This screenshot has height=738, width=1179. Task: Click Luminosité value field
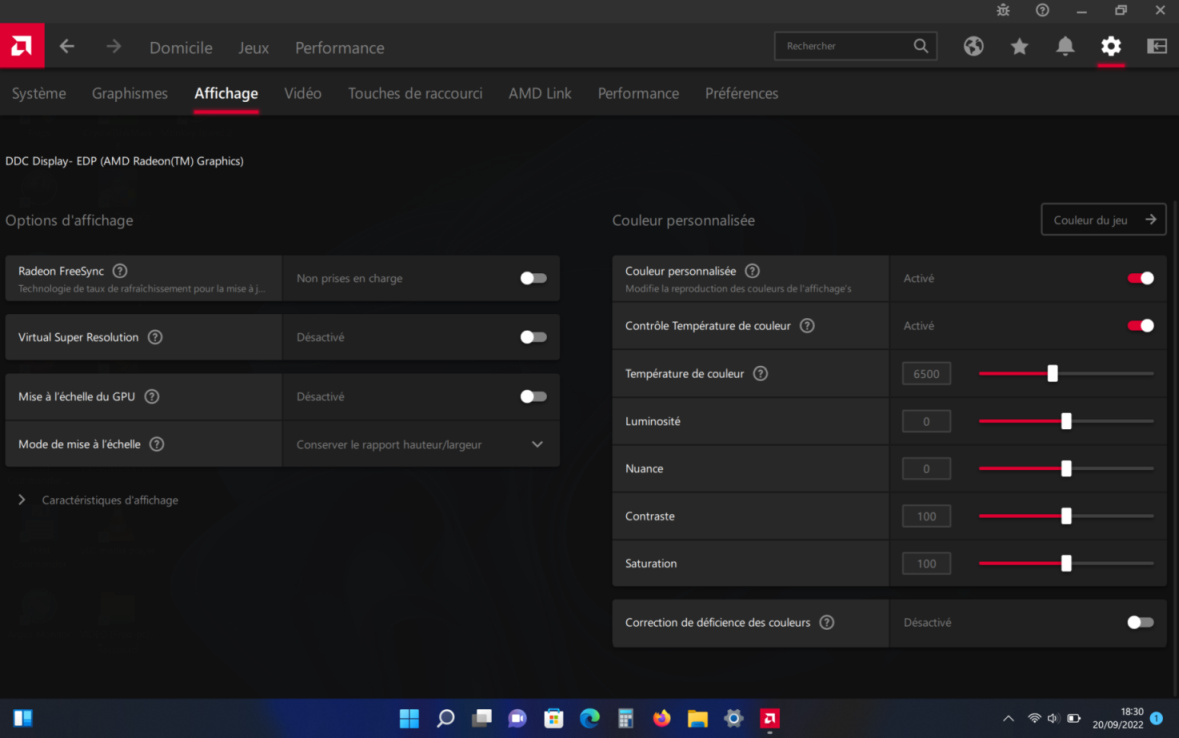pos(926,421)
